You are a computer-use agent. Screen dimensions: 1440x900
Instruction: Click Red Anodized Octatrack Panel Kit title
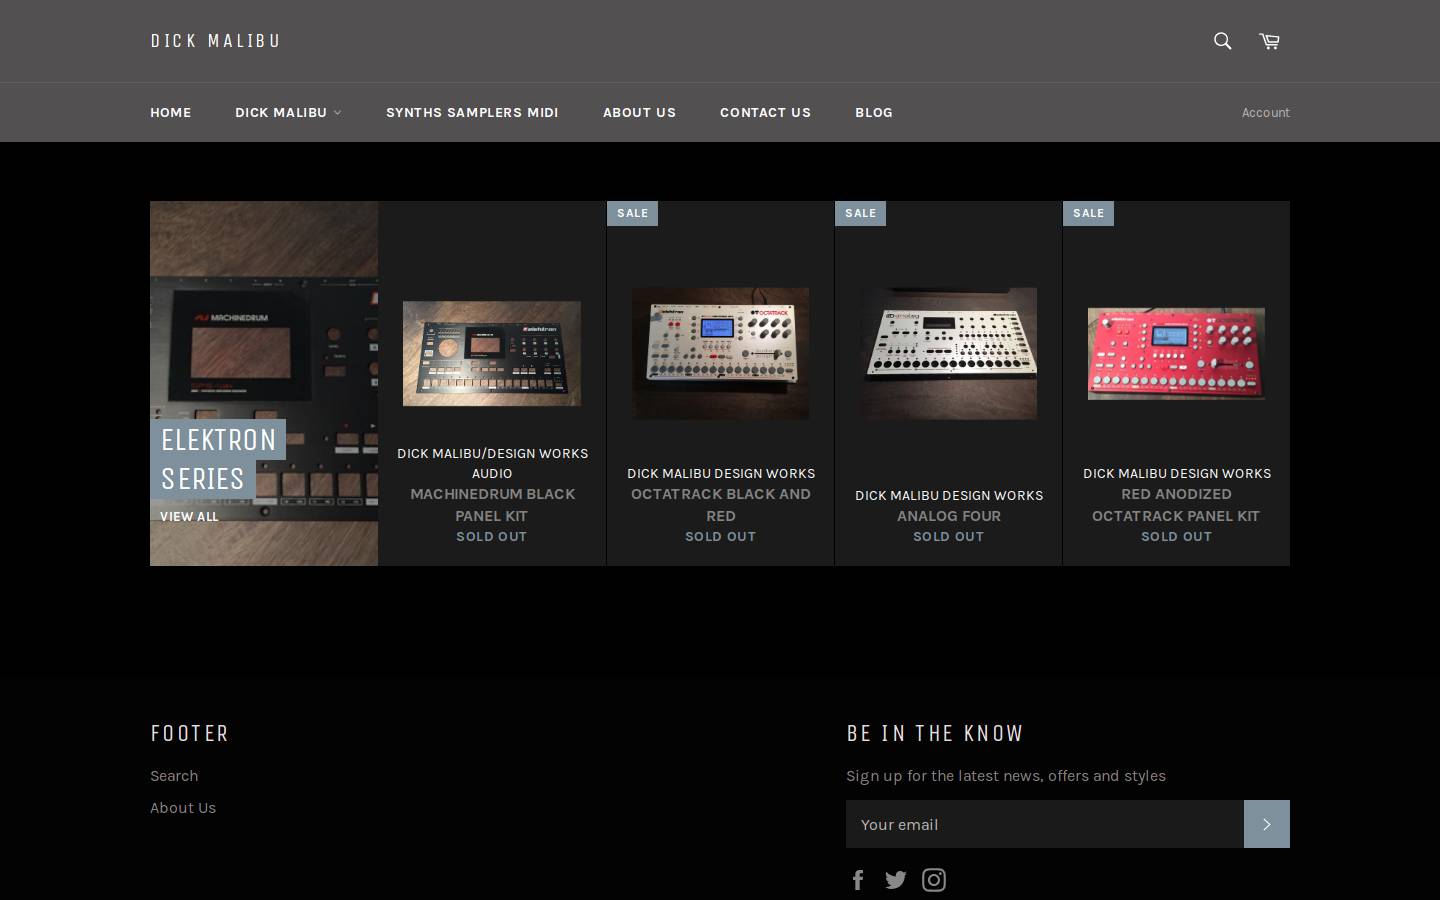1176,505
